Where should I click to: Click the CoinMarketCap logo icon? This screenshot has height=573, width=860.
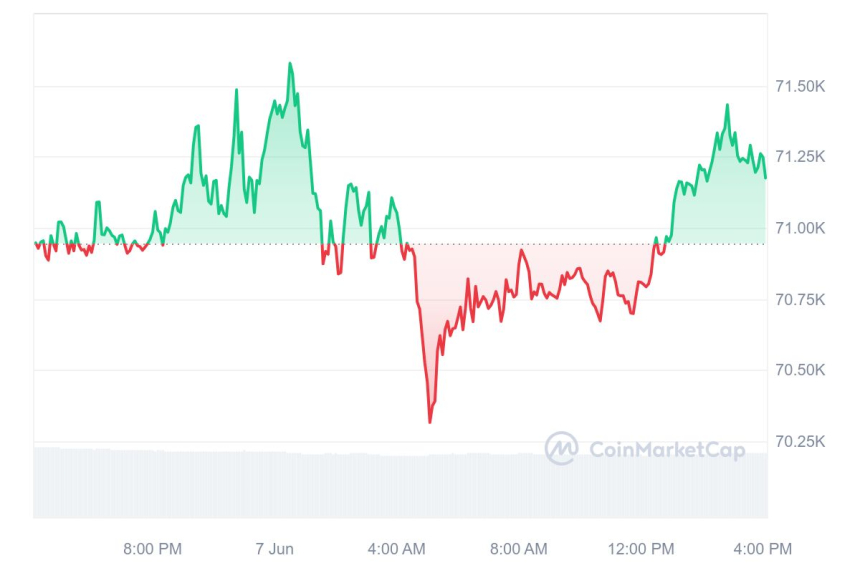pyautogui.click(x=561, y=448)
